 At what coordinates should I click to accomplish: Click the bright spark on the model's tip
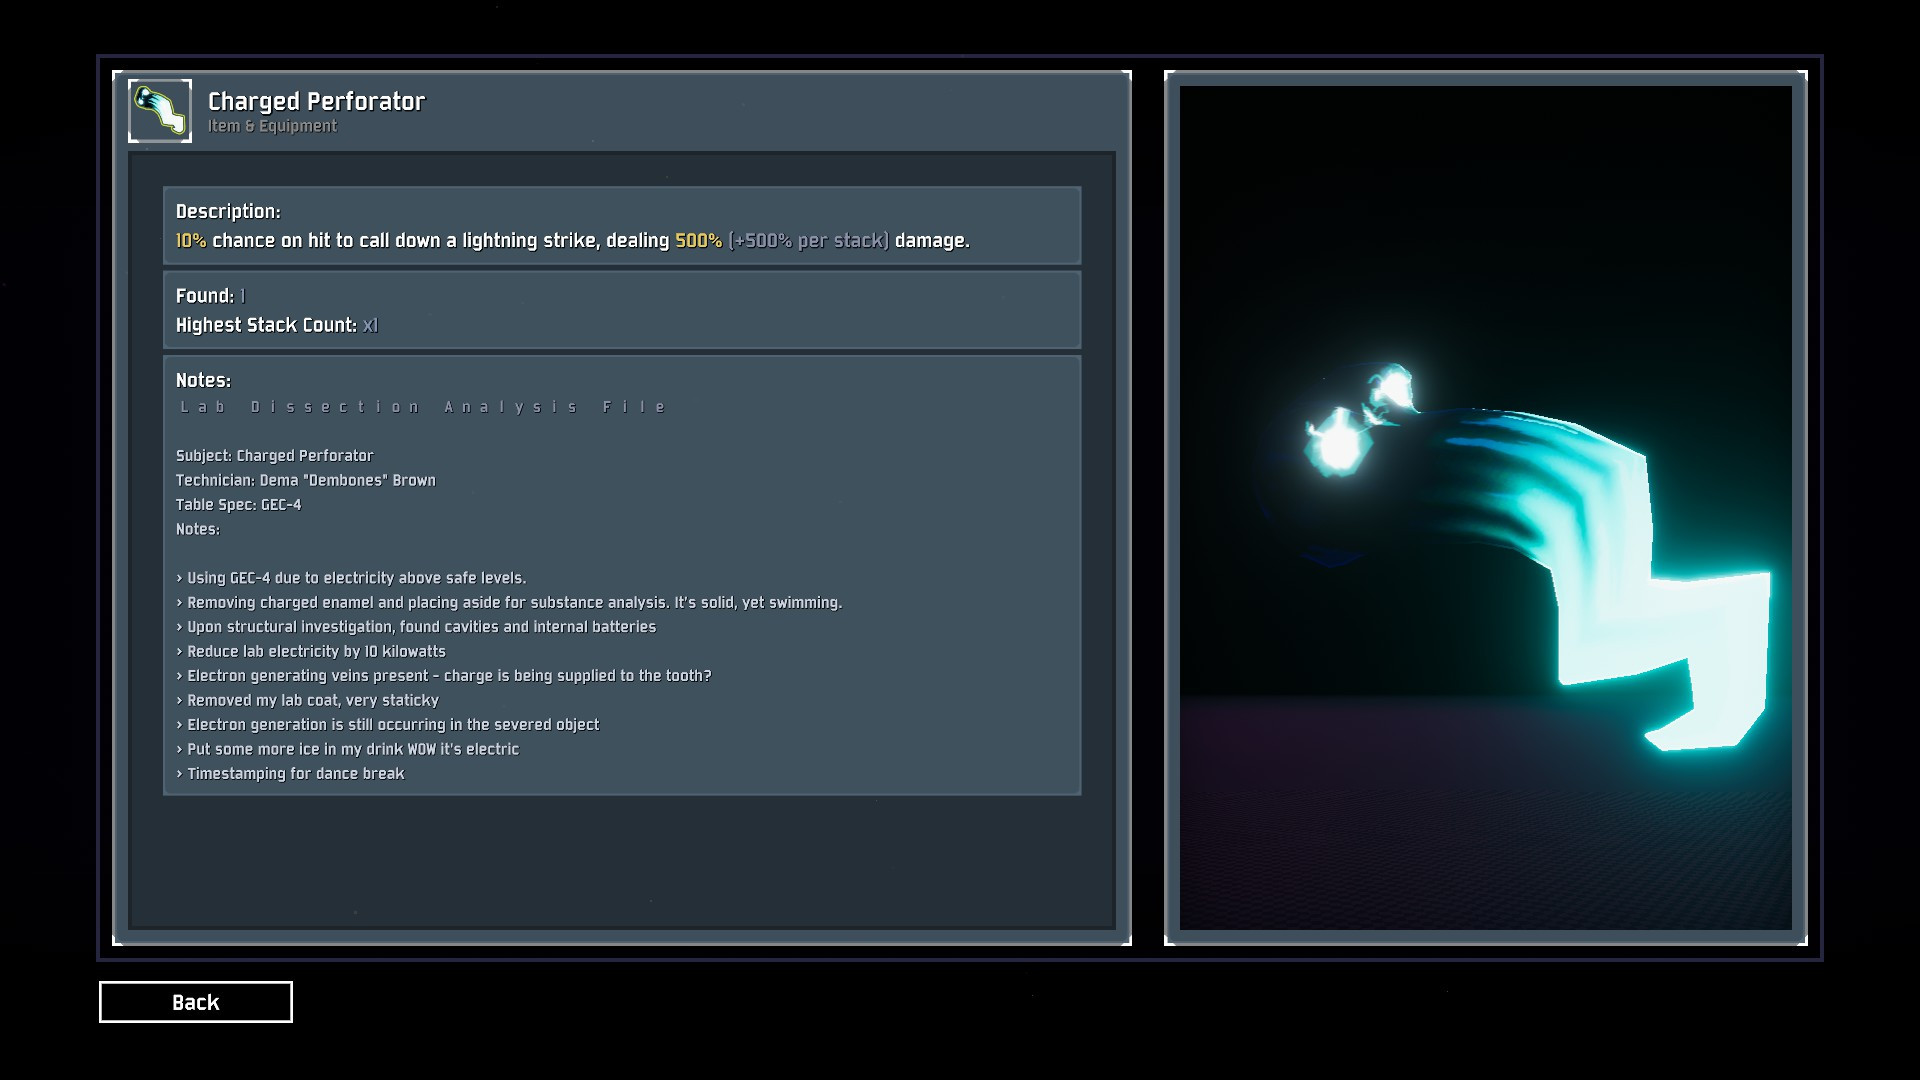(x=1338, y=444)
